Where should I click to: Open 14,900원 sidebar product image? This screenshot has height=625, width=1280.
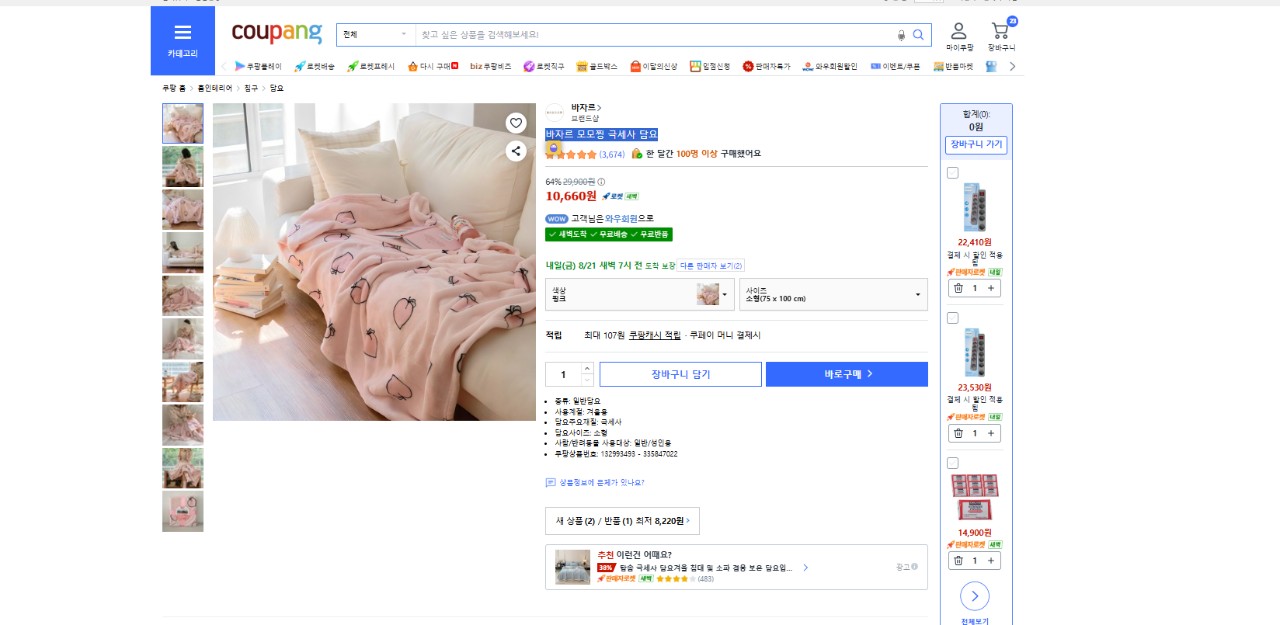point(975,497)
